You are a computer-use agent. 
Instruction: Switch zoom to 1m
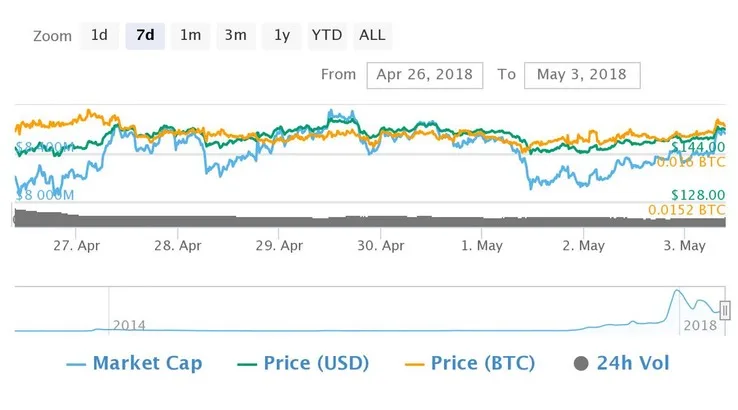pos(190,35)
